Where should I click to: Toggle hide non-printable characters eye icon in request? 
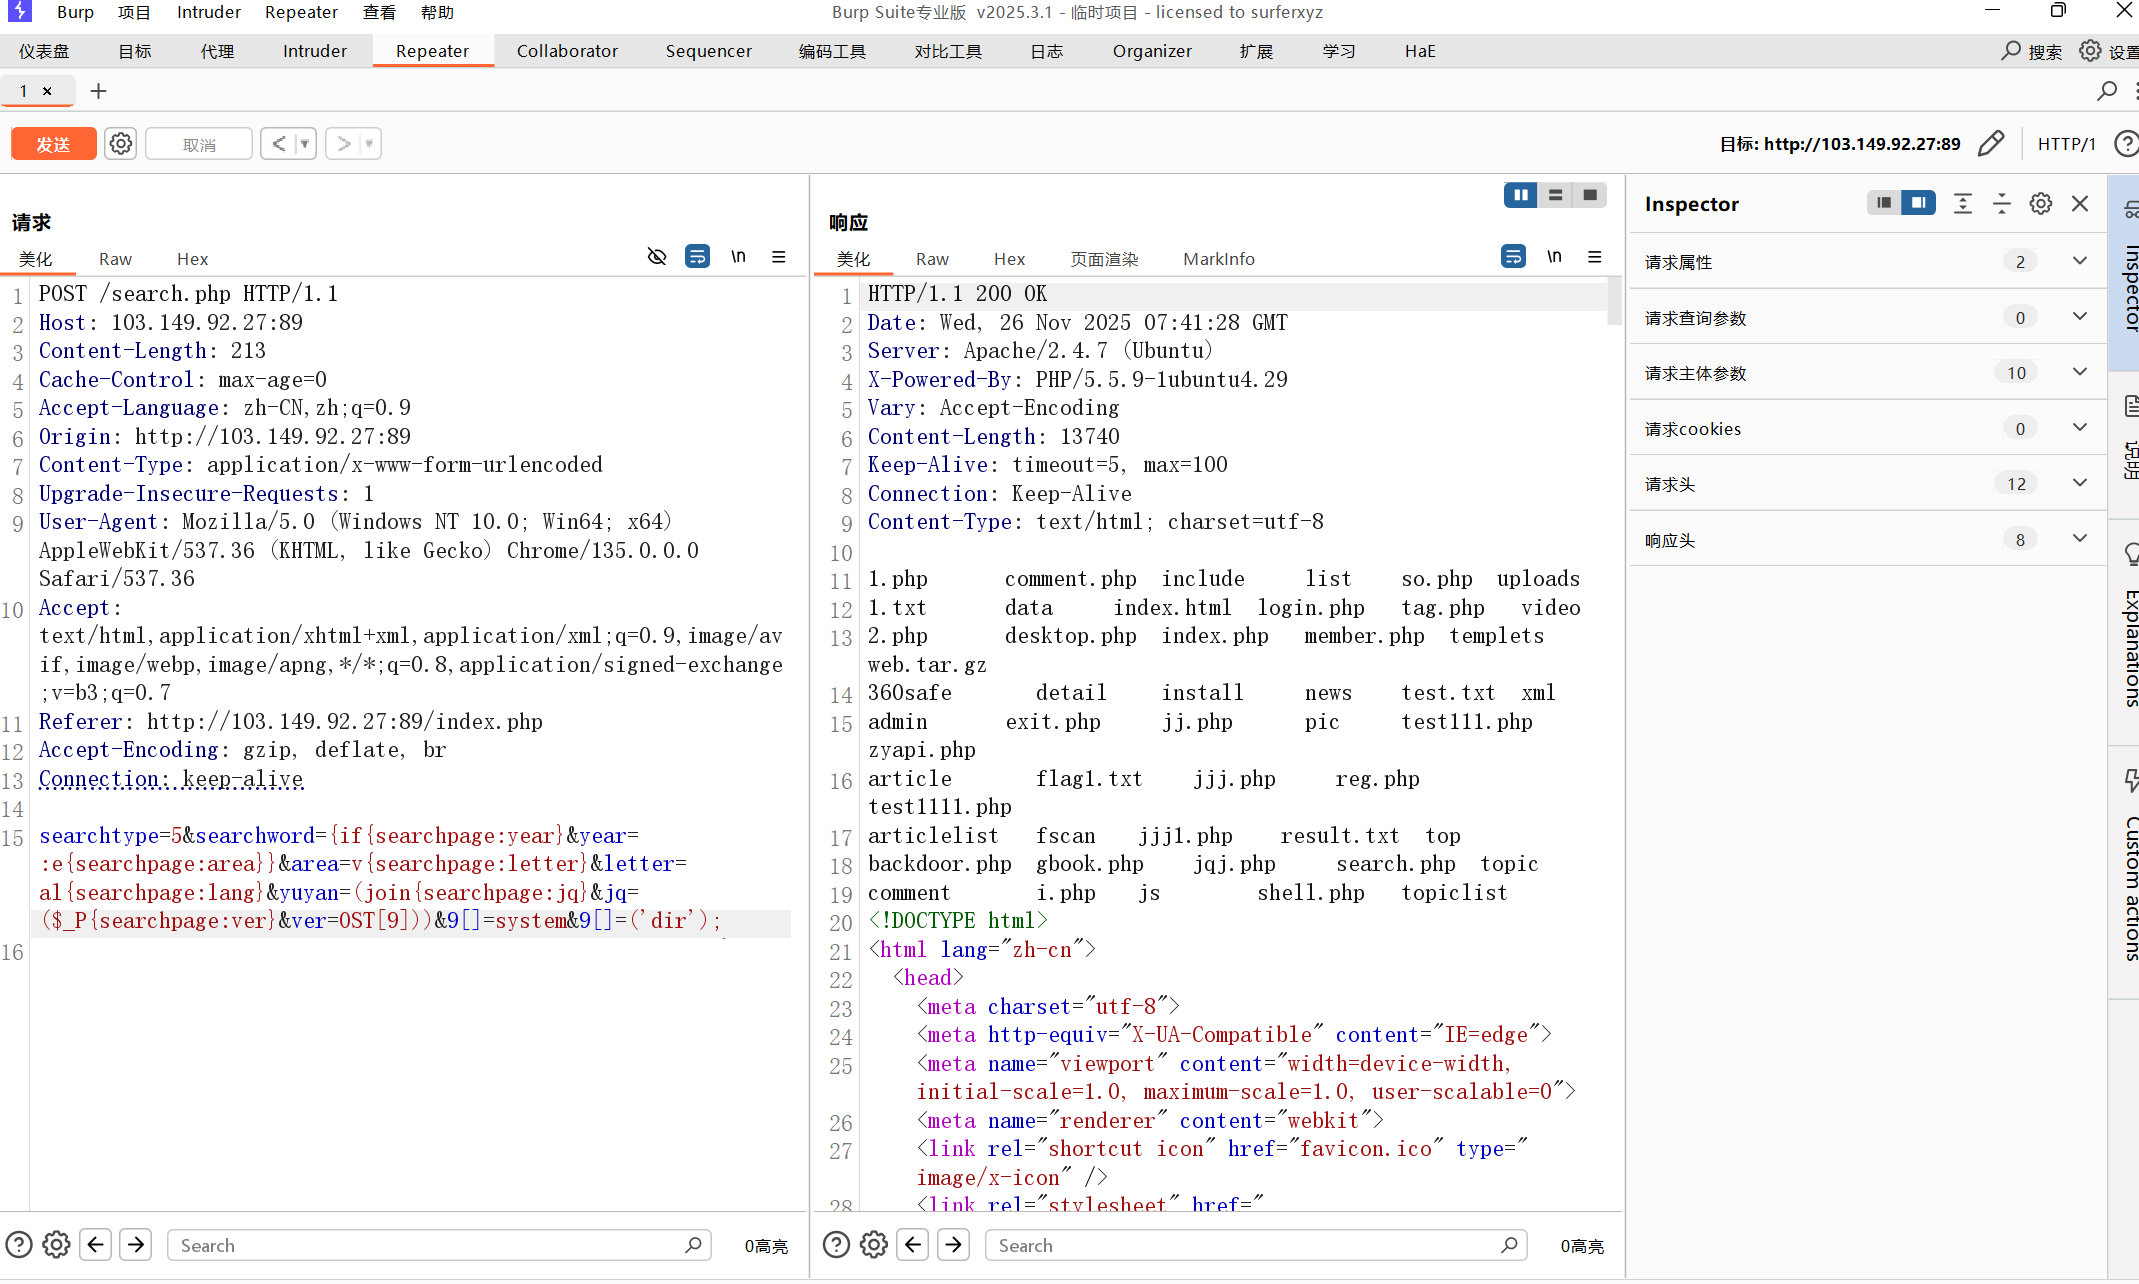point(656,257)
